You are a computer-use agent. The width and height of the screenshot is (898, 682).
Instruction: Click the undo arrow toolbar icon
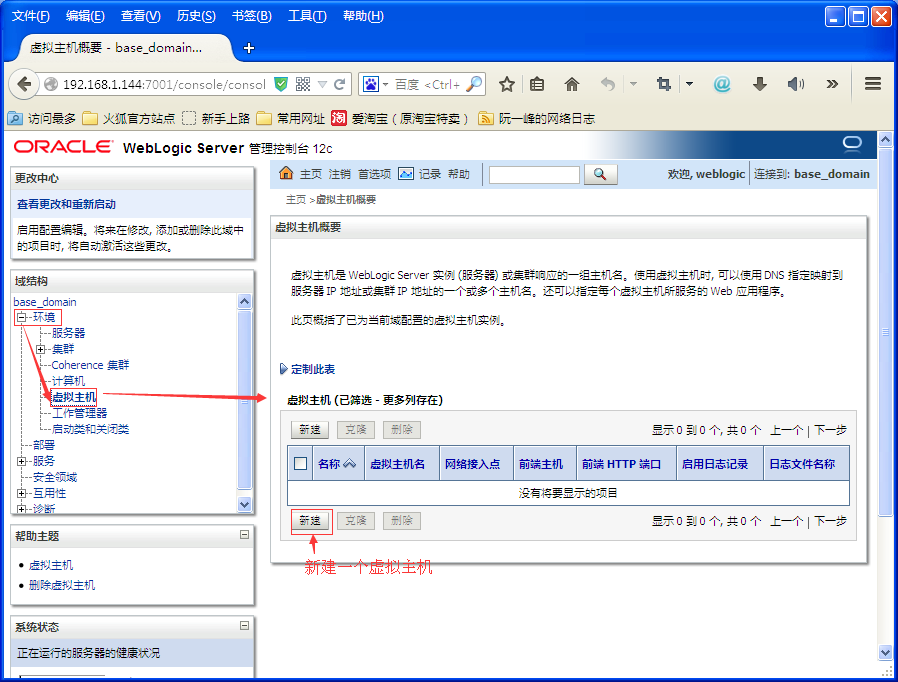coord(608,85)
